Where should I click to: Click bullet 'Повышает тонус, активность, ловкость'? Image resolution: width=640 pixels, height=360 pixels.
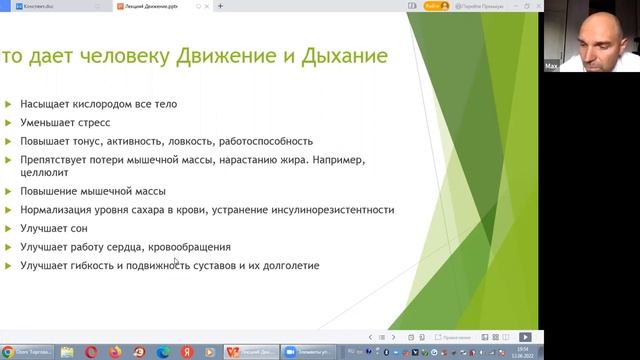167,141
